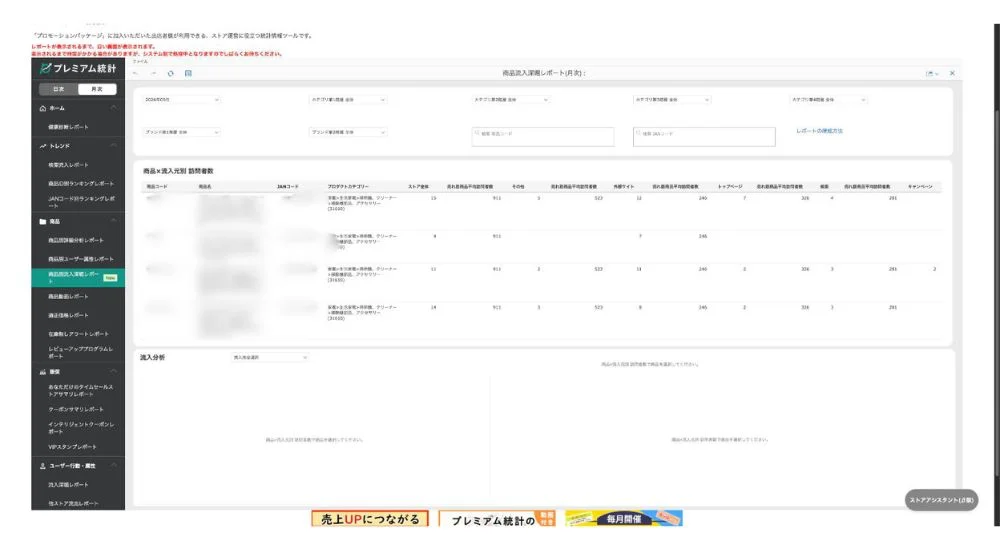Switch to the 月次 (monthly) tab
Screen dimensions: 1000x550
pyautogui.click(x=97, y=89)
